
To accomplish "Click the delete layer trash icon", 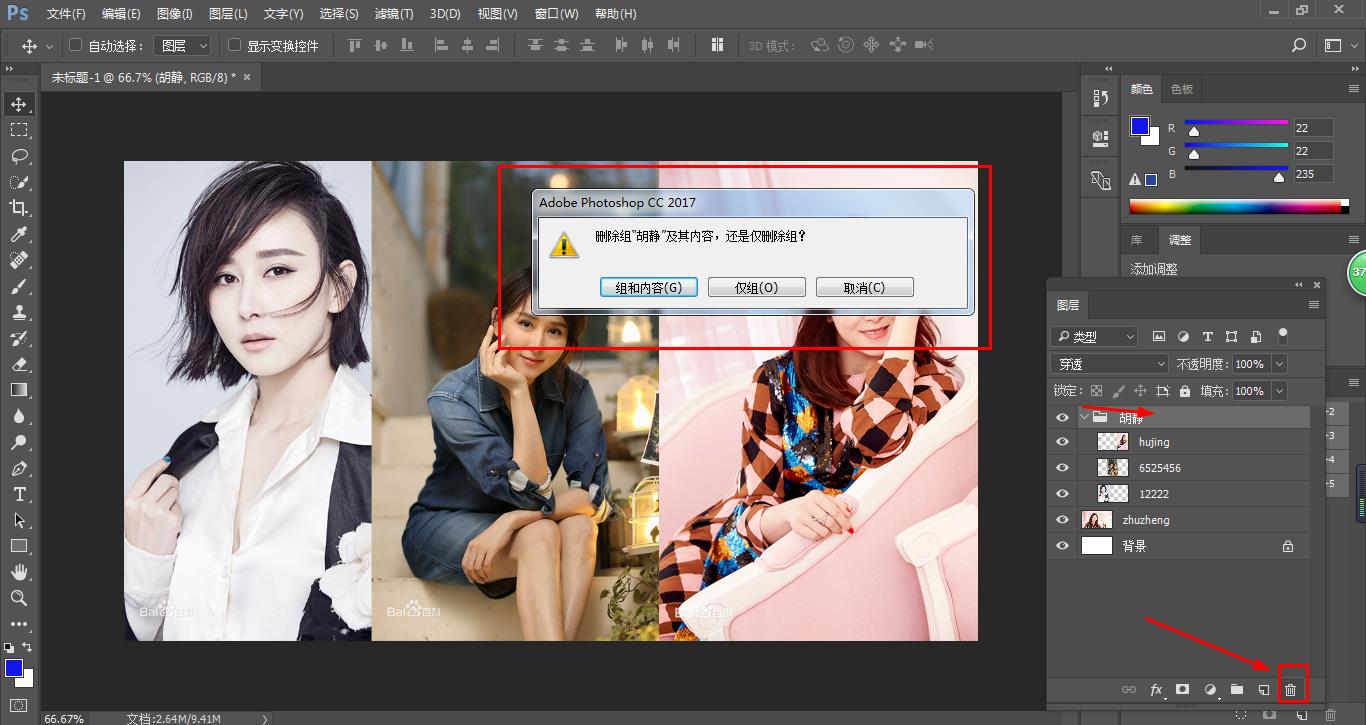I will pyautogui.click(x=1290, y=689).
